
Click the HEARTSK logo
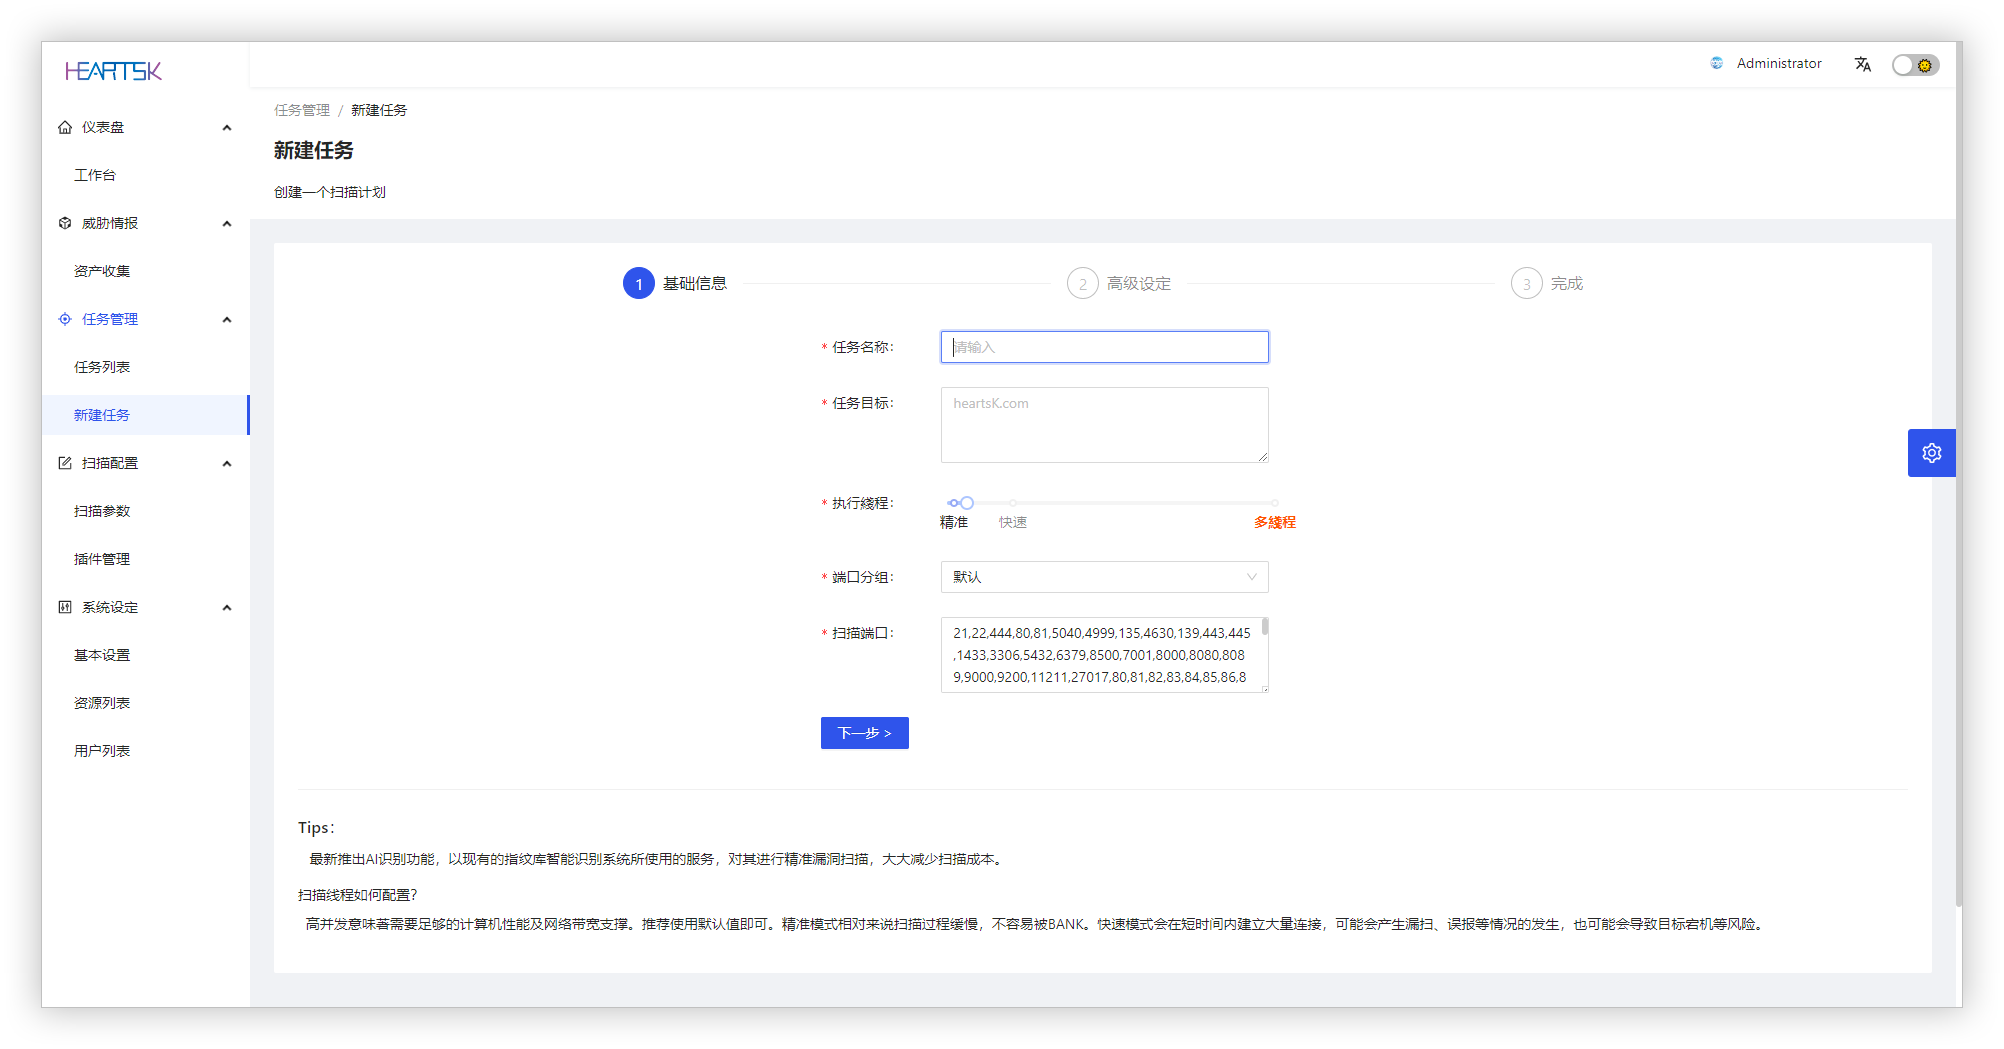point(113,71)
